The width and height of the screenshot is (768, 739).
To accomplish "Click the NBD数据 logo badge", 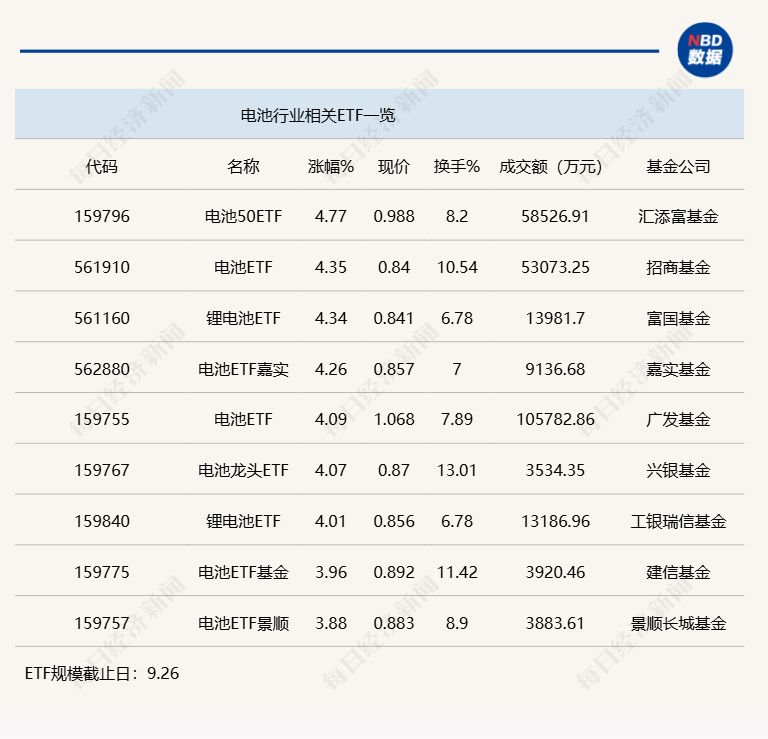I will click(704, 50).
